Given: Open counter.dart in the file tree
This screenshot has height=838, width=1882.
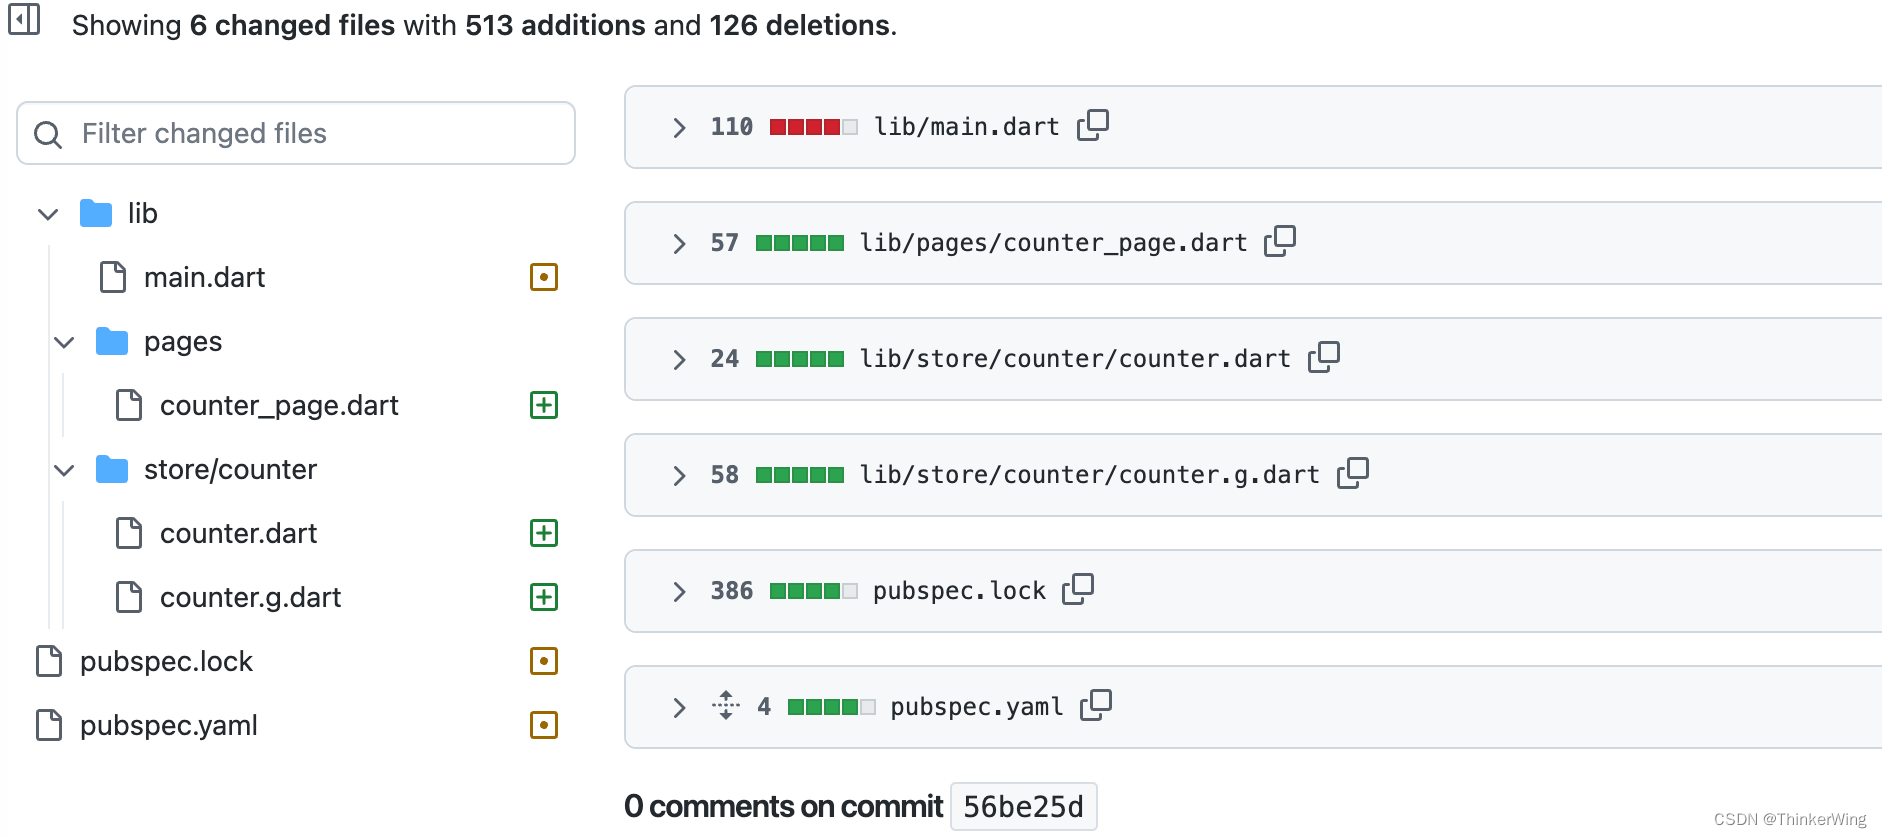Looking at the screenshot, I should coord(238,533).
